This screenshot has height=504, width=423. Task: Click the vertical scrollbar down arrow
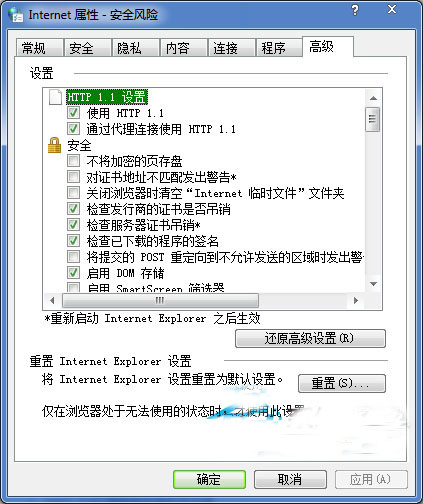click(373, 284)
